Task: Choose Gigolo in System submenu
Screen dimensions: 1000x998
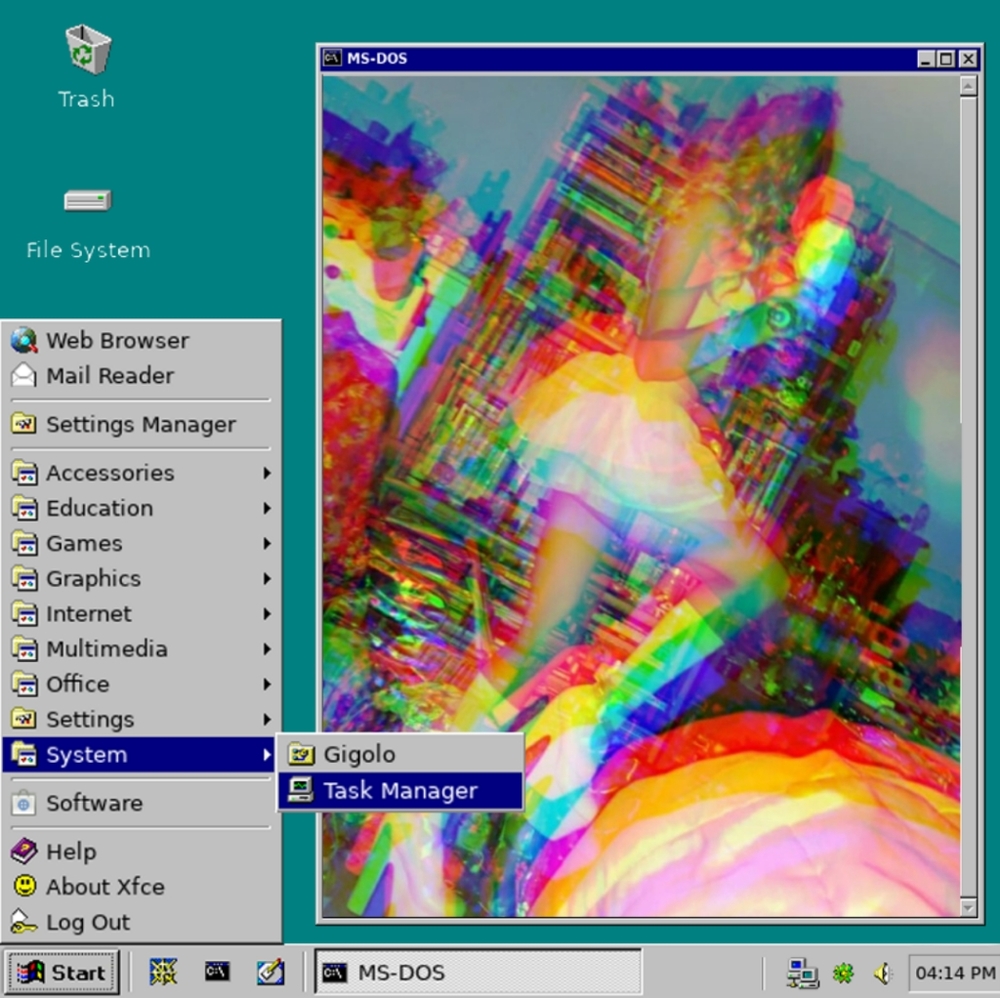Action: 401,754
